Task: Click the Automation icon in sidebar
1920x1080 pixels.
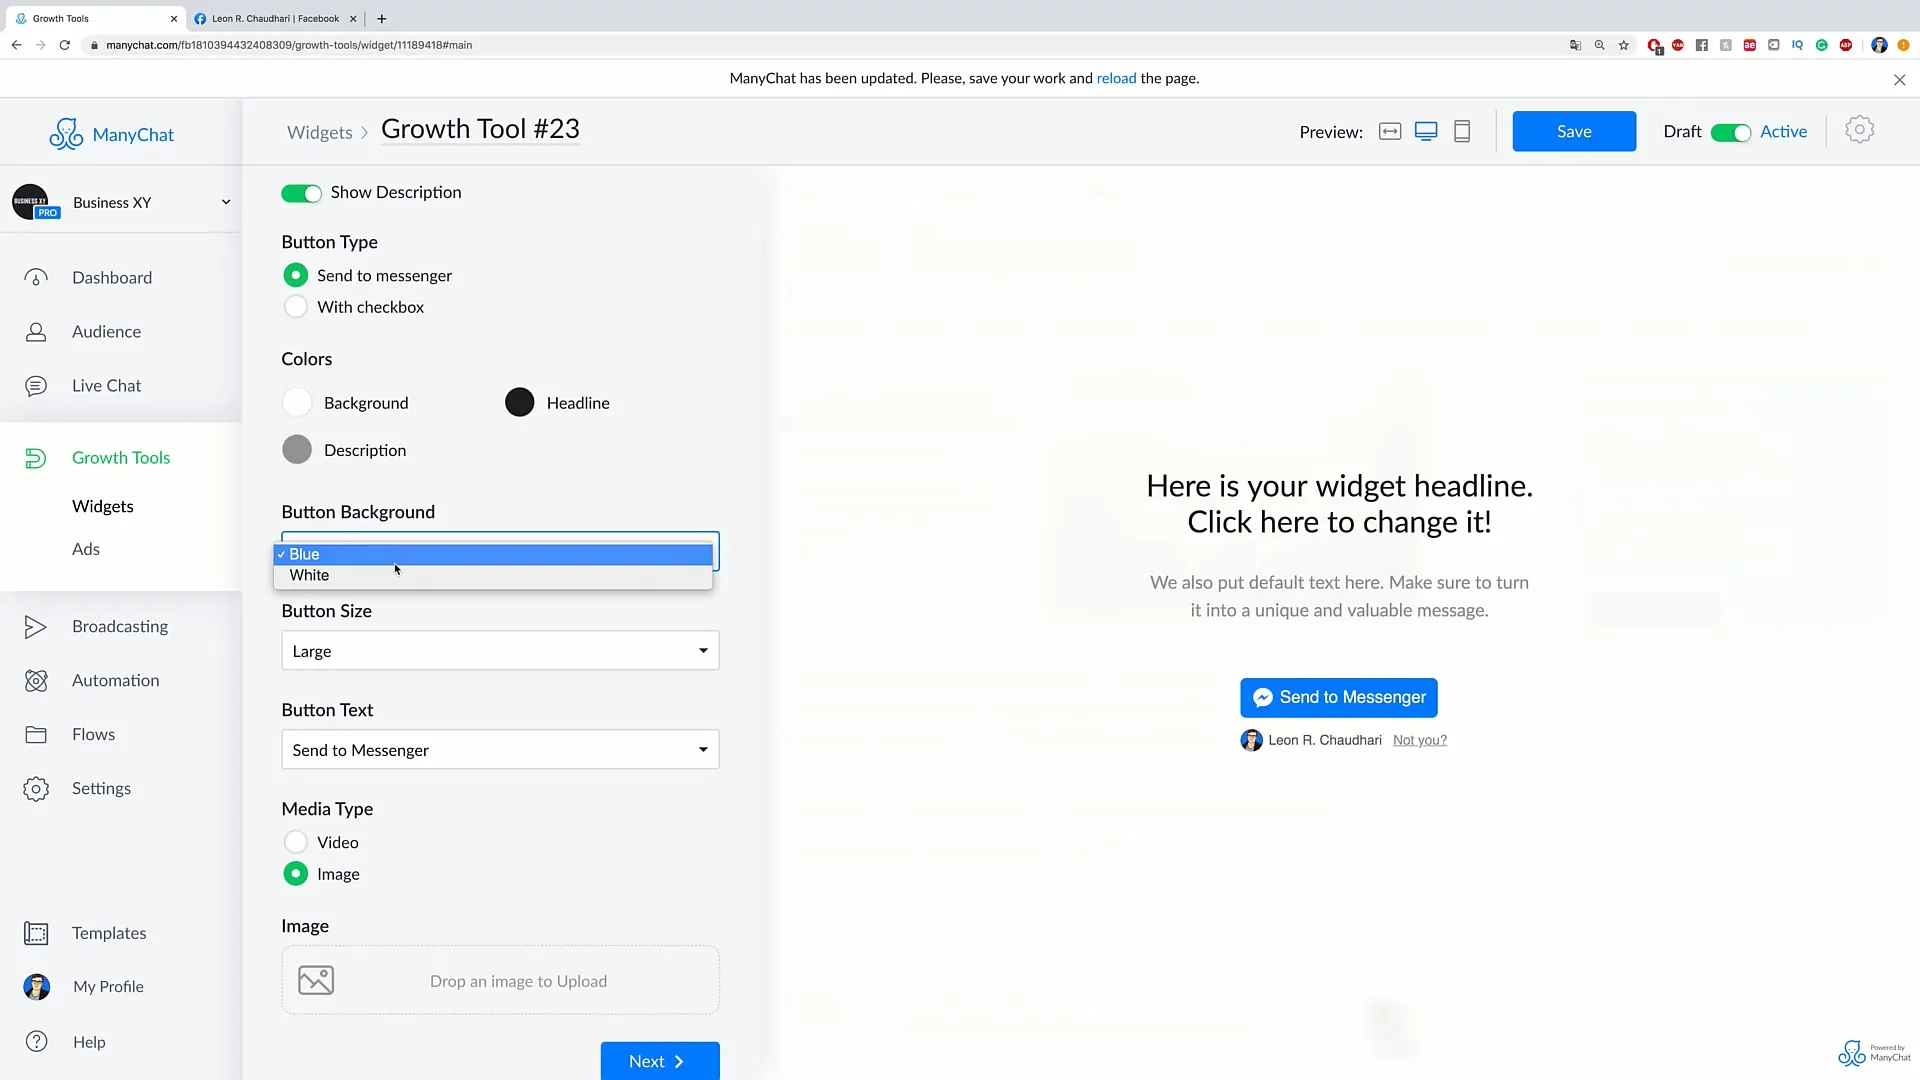Action: click(36, 681)
